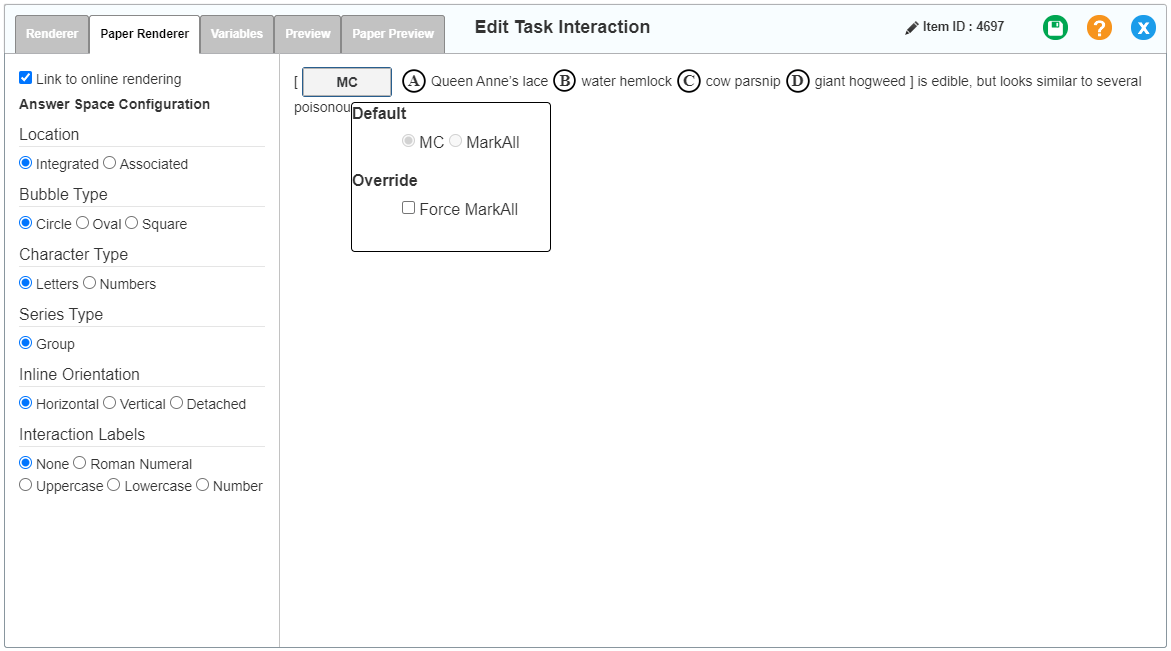Choose Uppercase interaction labels
The image size is (1171, 651).
tap(25, 485)
